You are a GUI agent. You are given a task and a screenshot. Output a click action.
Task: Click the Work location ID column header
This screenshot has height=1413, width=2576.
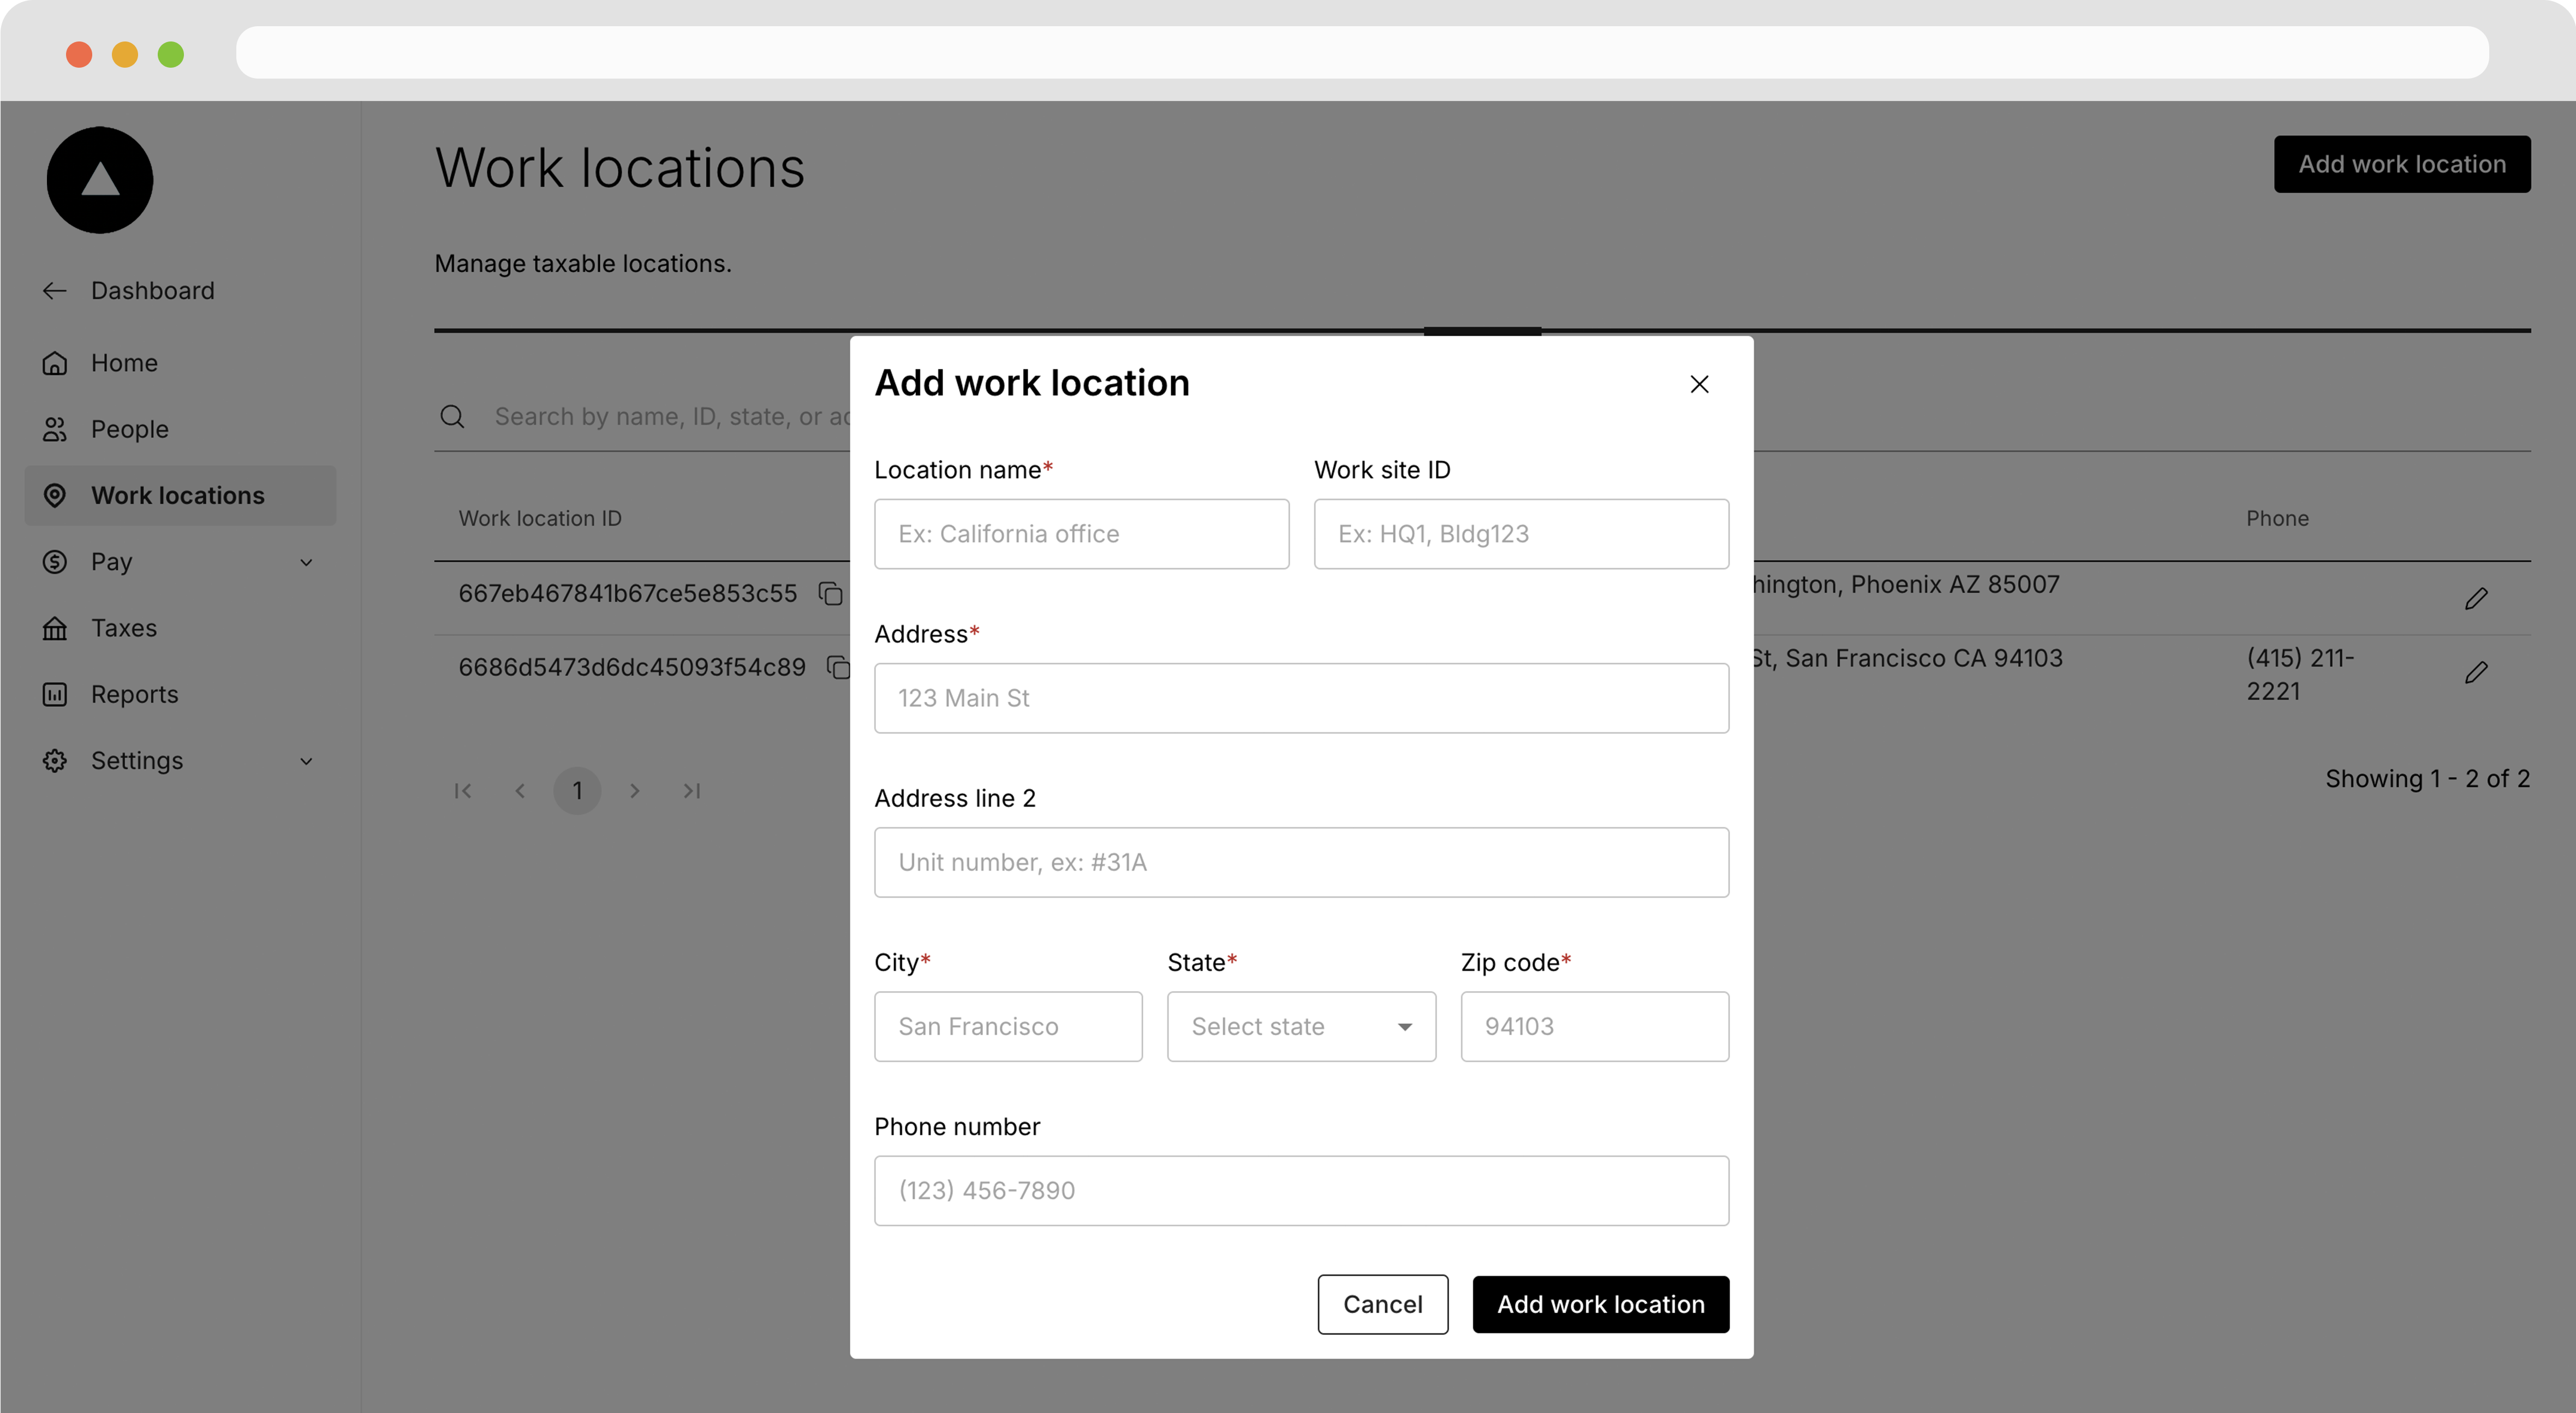tap(540, 518)
